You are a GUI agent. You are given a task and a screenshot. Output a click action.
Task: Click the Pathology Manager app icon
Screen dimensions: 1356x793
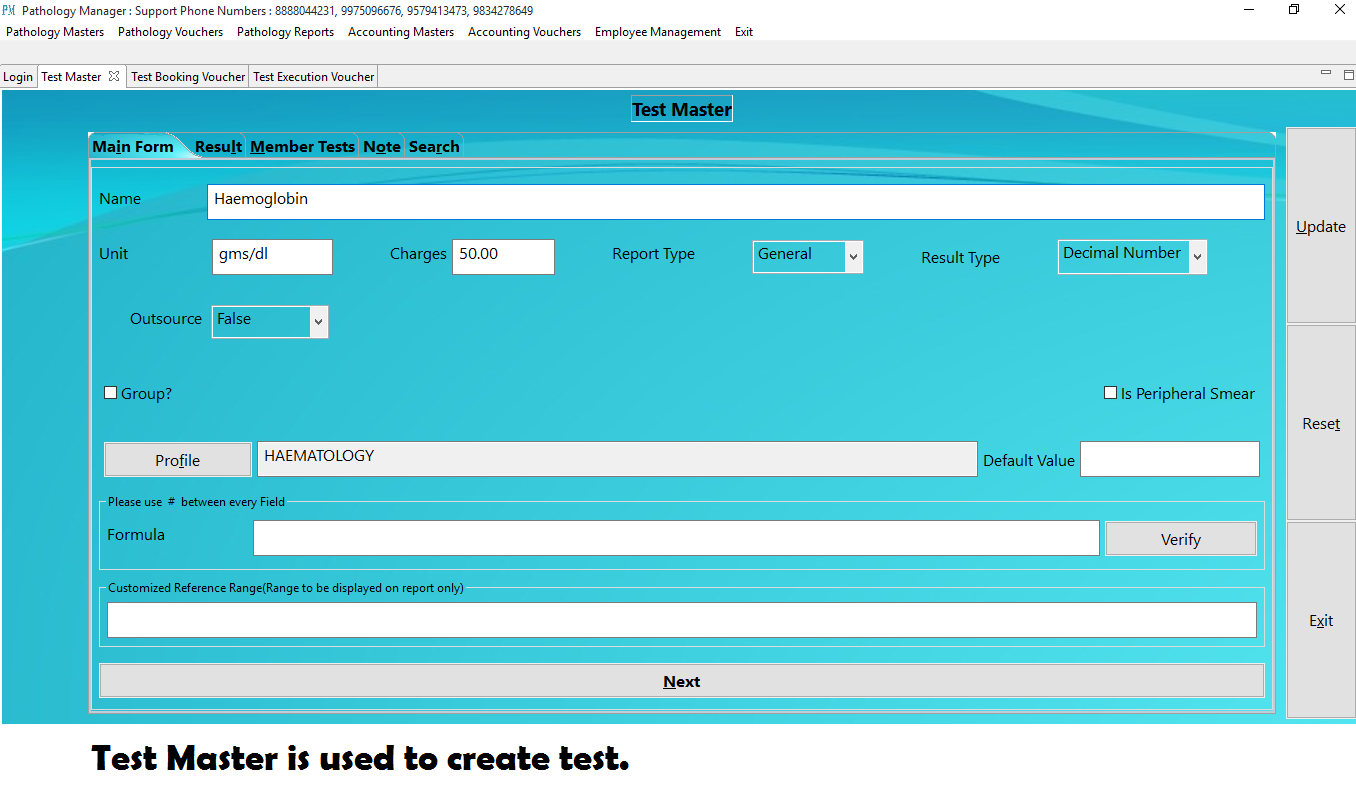pos(9,10)
